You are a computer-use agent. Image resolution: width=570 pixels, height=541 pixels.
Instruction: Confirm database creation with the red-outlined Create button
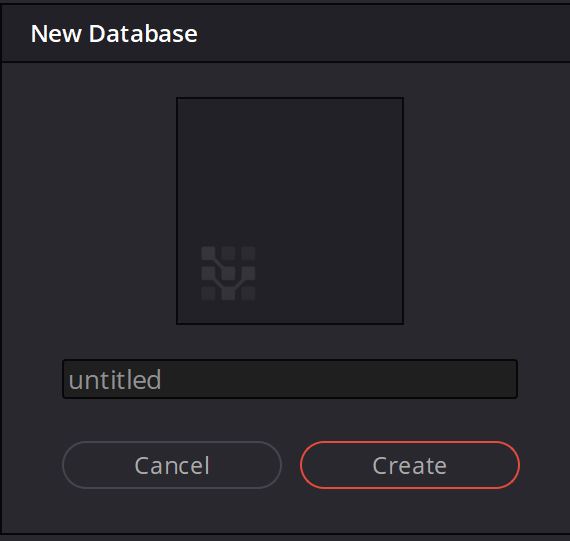[410, 465]
